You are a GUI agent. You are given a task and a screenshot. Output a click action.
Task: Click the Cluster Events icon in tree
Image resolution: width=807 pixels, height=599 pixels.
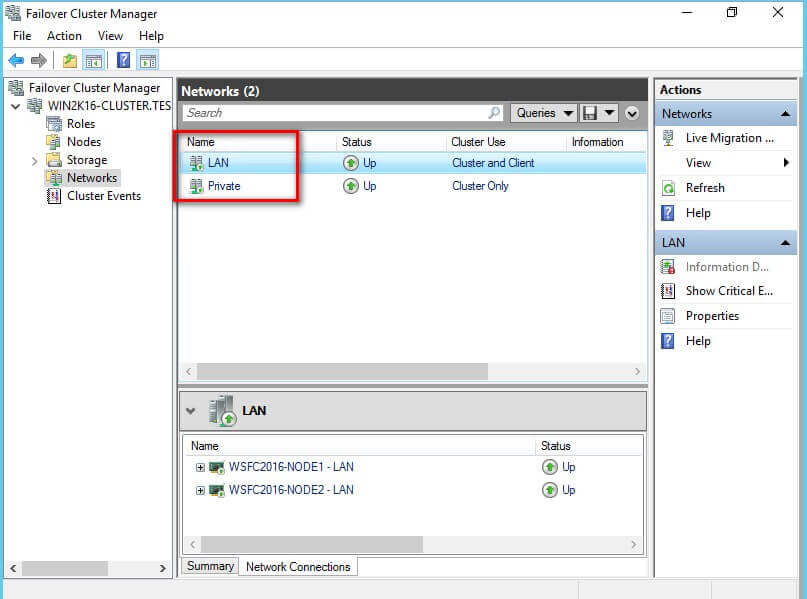pos(54,196)
